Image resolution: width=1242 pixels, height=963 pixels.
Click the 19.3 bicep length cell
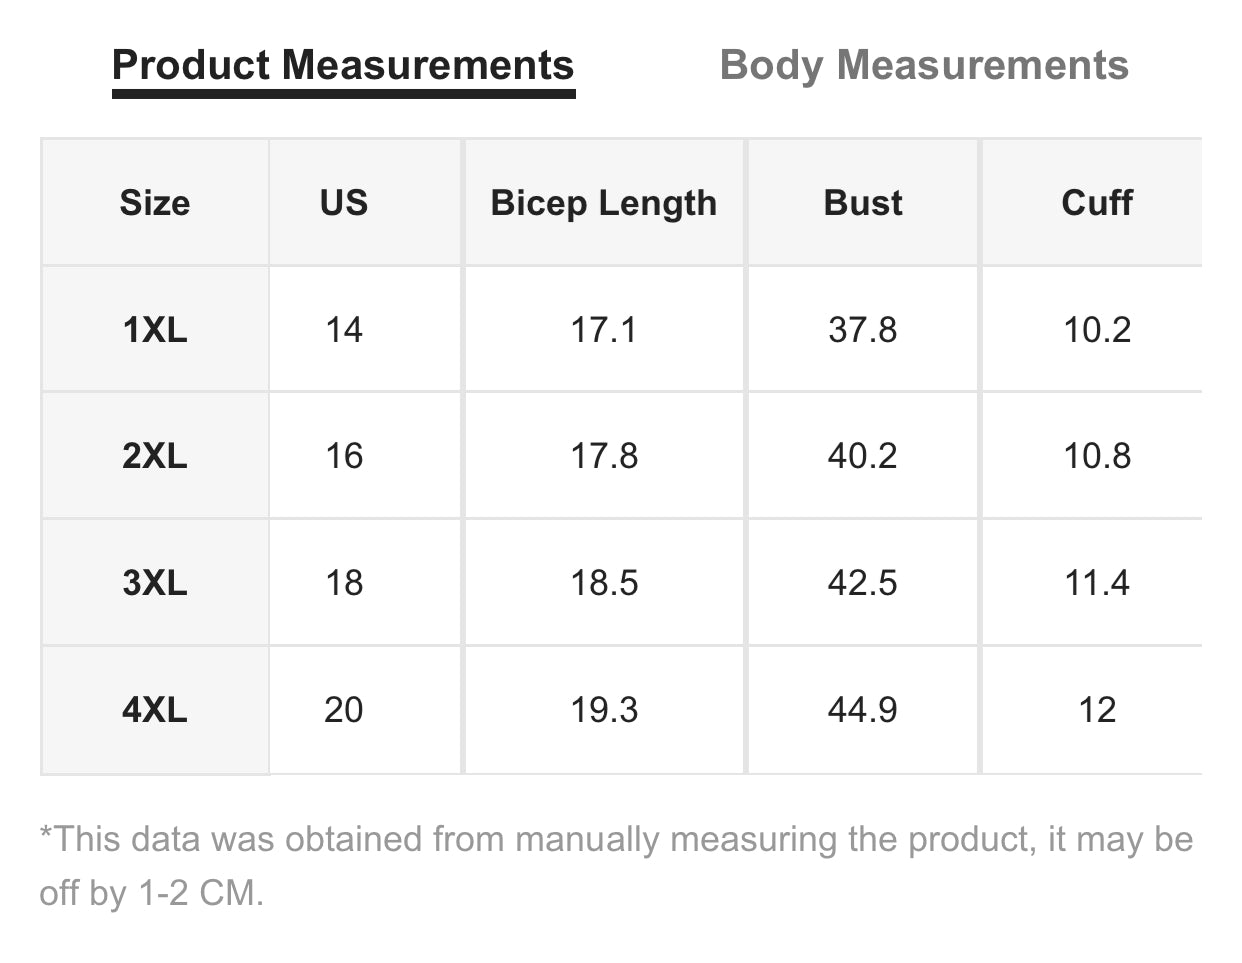(x=604, y=710)
